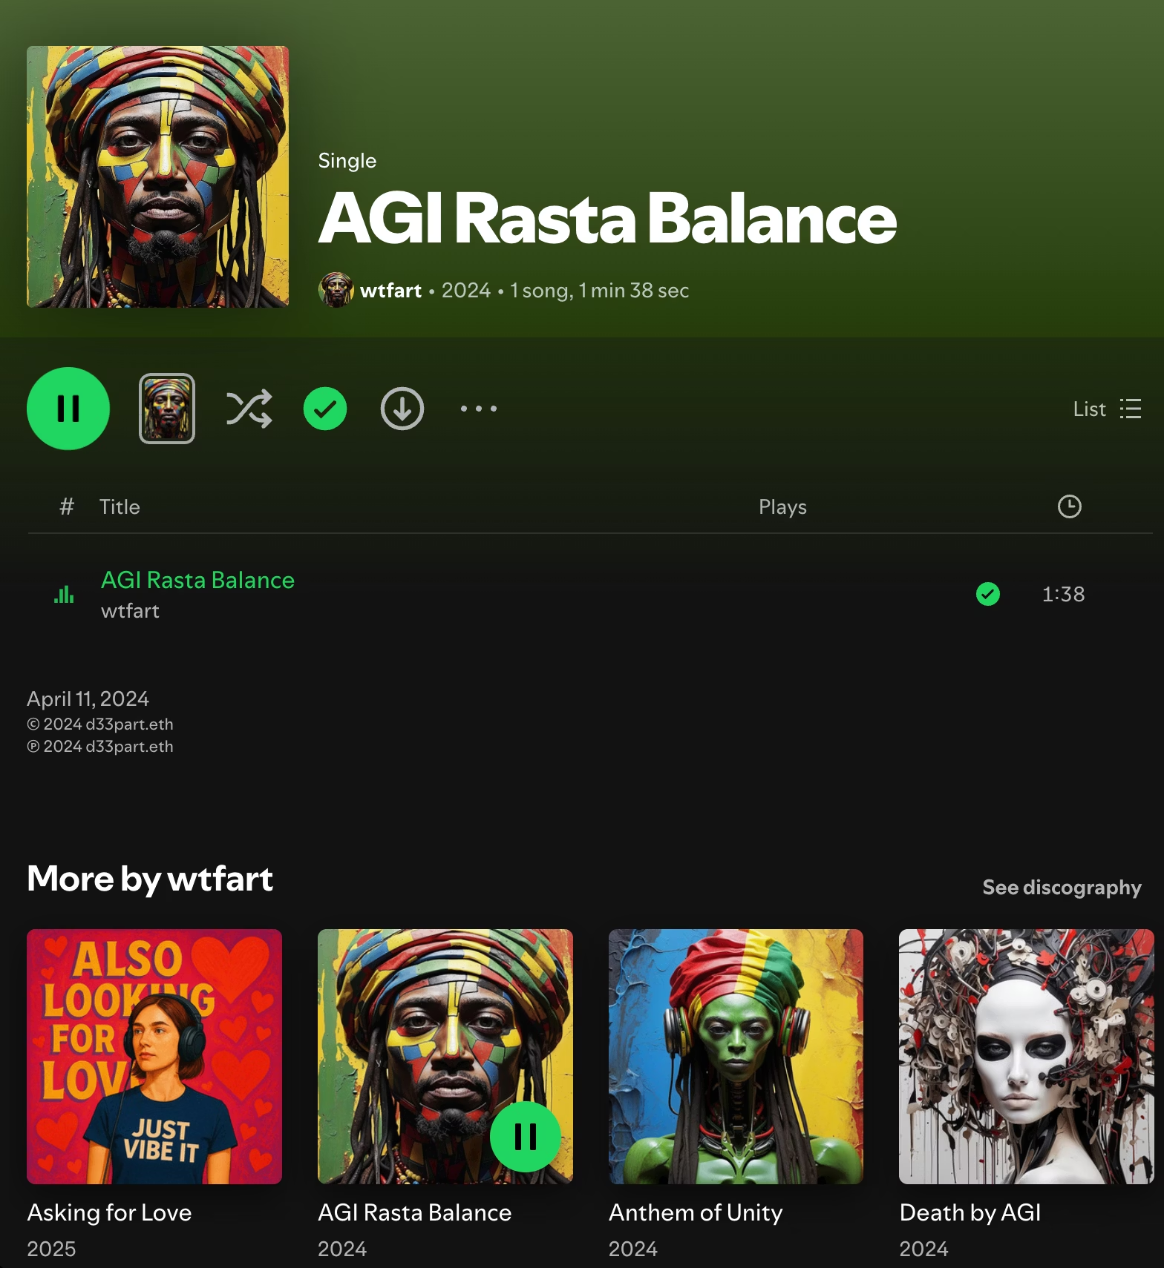Enable shuffle playback

coord(248,409)
